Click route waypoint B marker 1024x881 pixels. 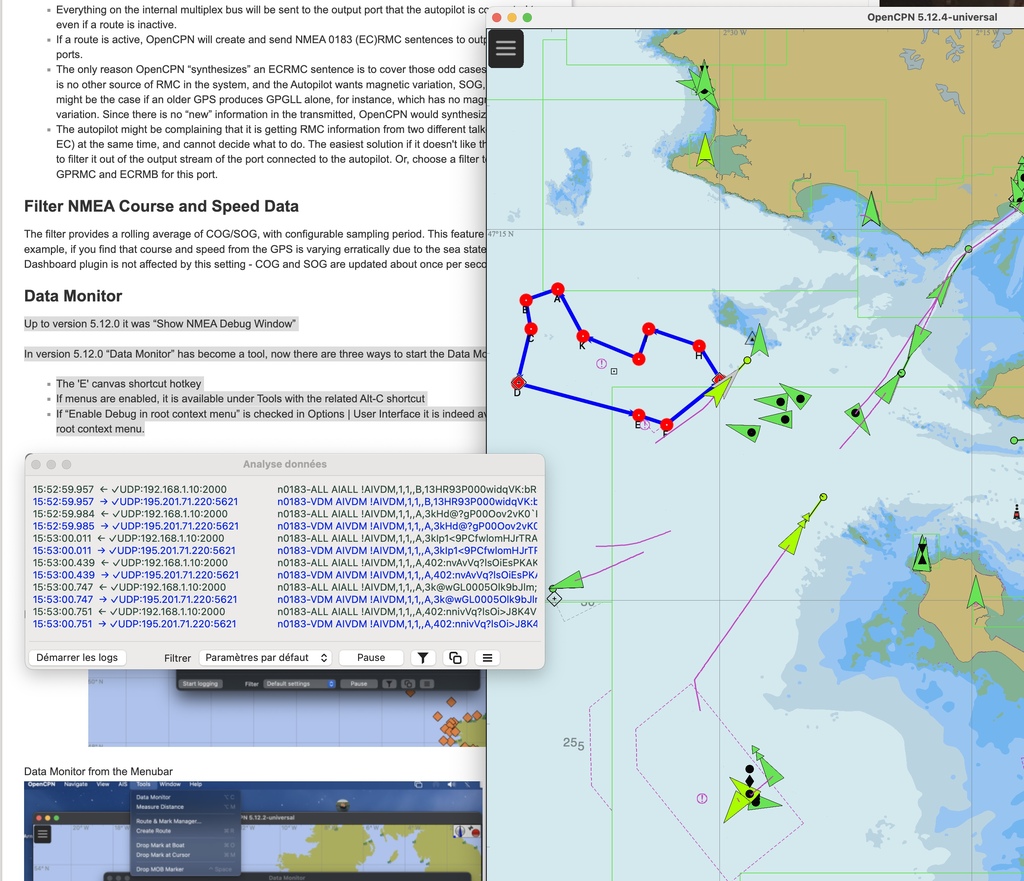[x=526, y=299]
